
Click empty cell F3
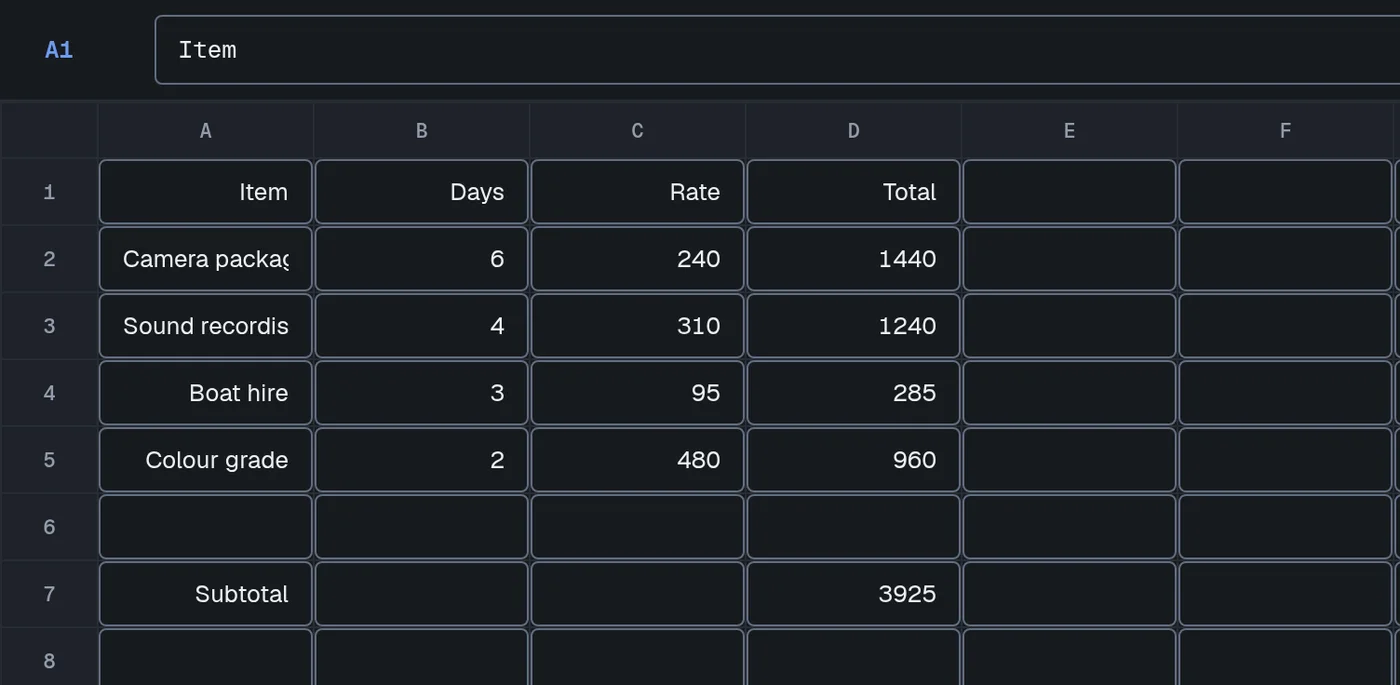1286,326
